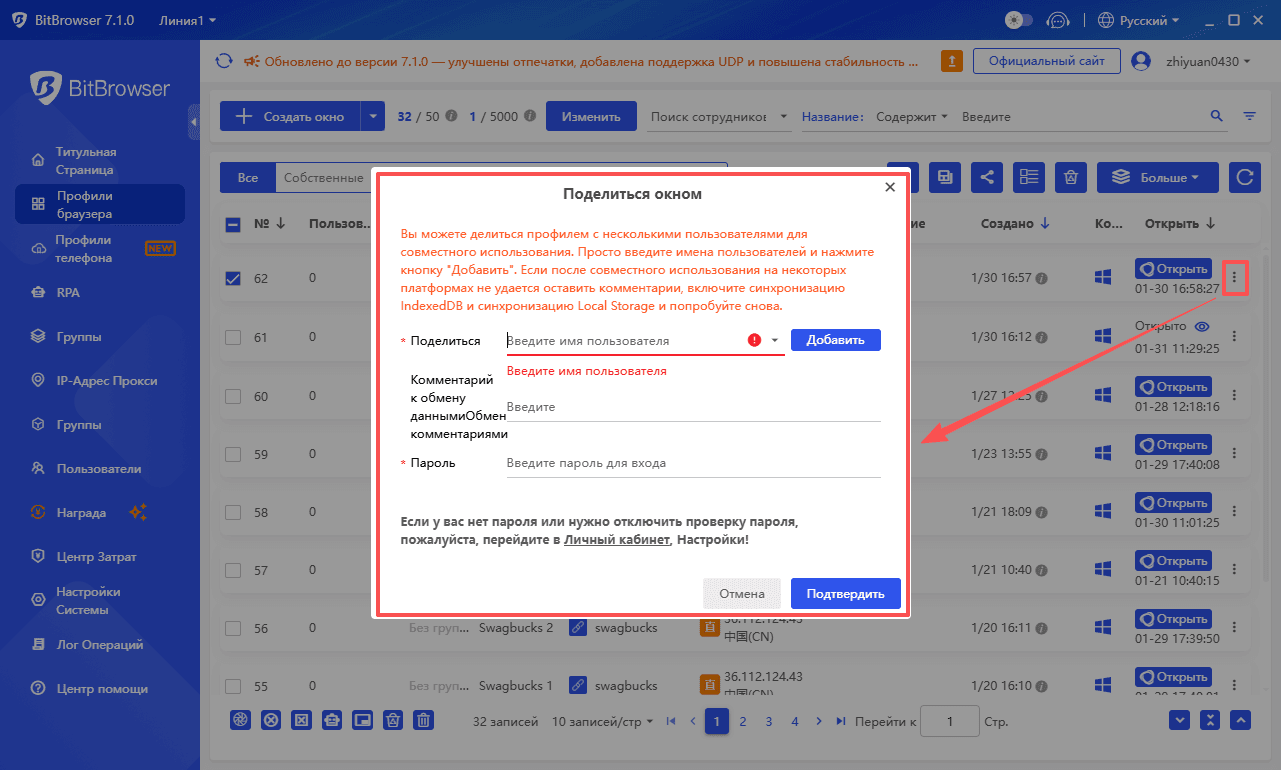The height and width of the screenshot is (770, 1281).
Task: Click Отмена in the dialog
Action: pyautogui.click(x=742, y=593)
